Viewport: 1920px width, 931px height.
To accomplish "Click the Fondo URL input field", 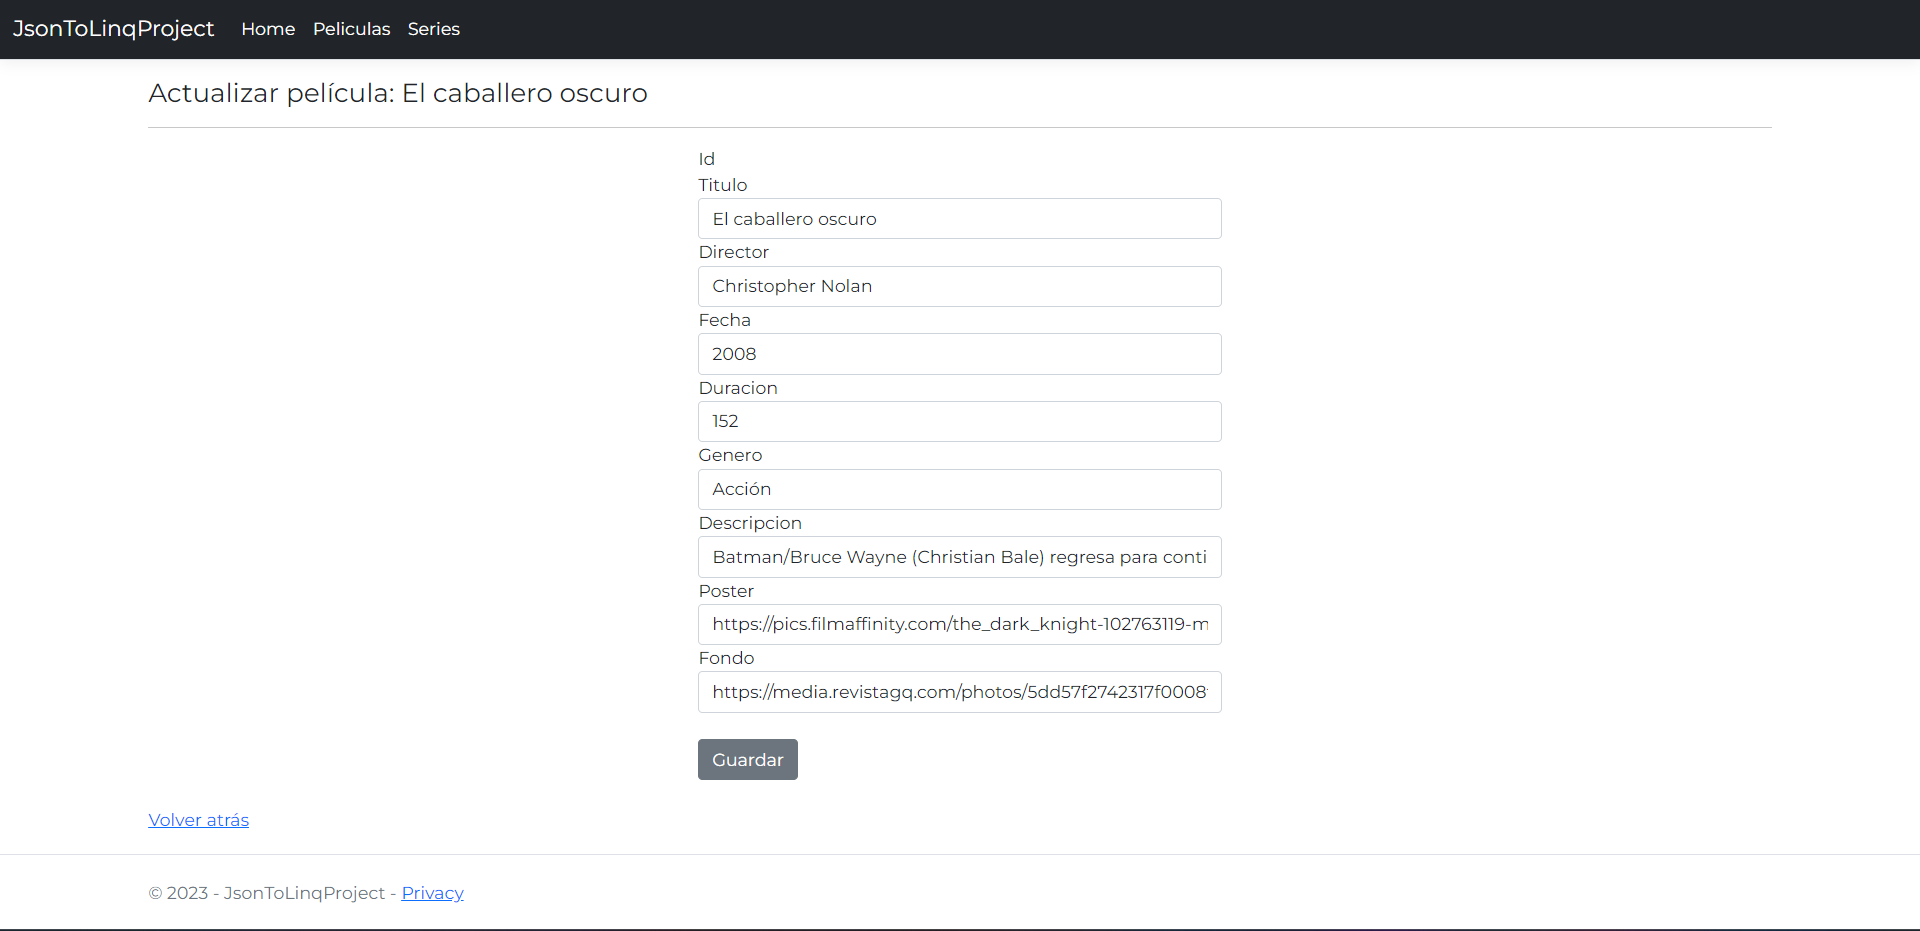I will (x=958, y=692).
